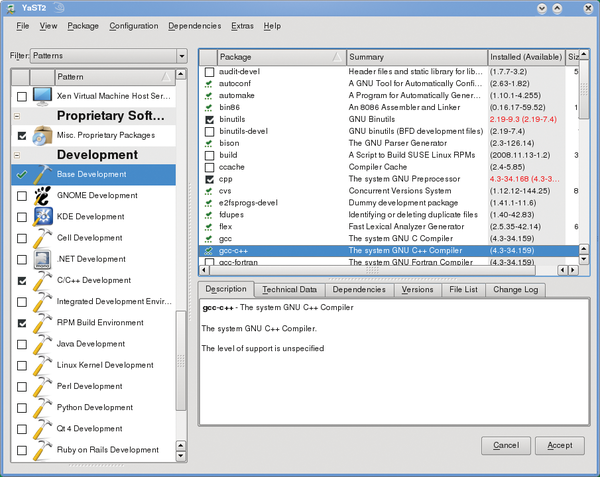This screenshot has width=600, height=477.
Task: Click the Python Development hammer icon
Action: click(43, 407)
